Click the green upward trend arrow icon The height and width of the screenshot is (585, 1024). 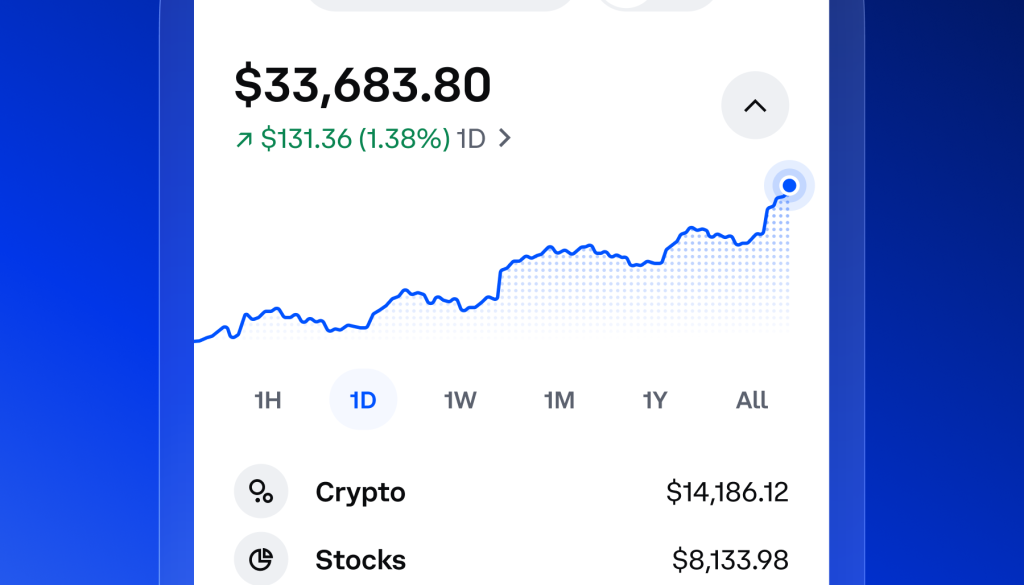244,140
